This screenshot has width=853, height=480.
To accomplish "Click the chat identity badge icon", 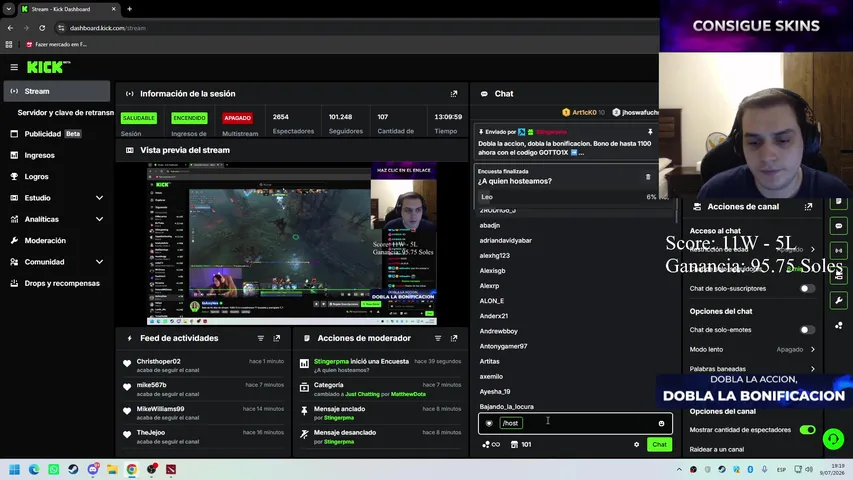I will 489,423.
